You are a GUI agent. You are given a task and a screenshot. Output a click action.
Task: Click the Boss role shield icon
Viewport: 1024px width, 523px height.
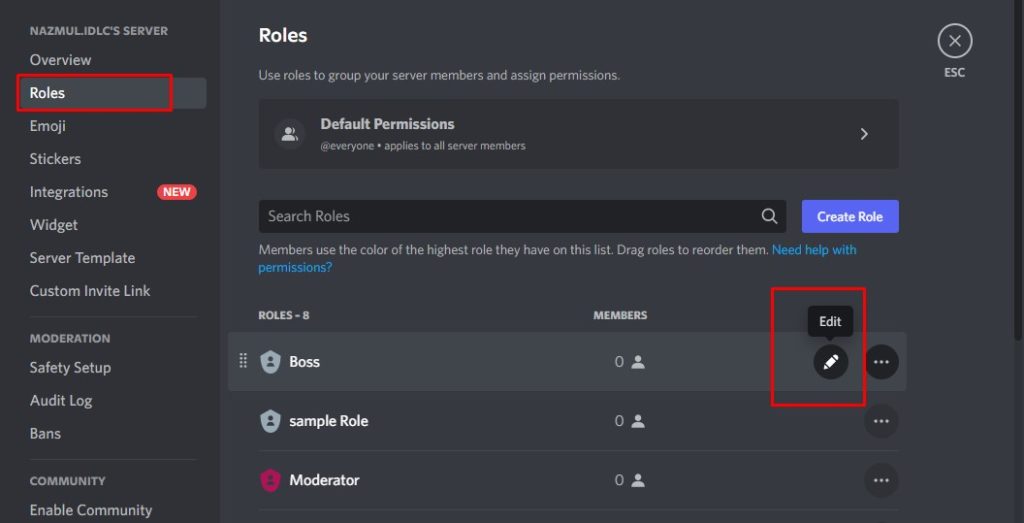coord(270,362)
